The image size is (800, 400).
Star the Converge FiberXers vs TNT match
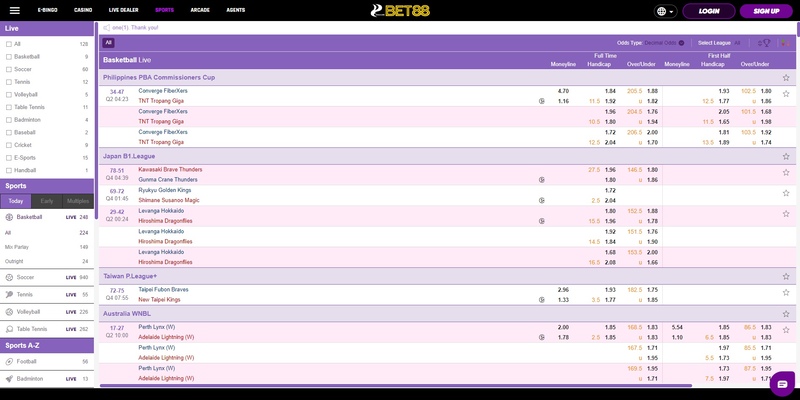tap(786, 94)
